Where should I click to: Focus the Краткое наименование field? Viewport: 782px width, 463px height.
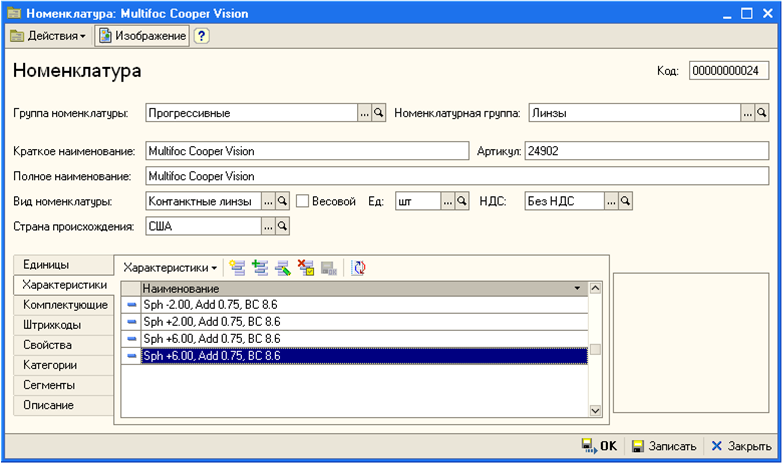[x=307, y=151]
